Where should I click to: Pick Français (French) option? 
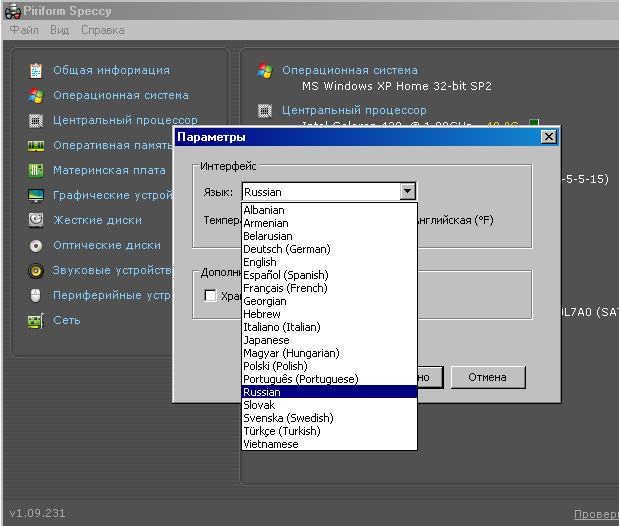(329, 288)
